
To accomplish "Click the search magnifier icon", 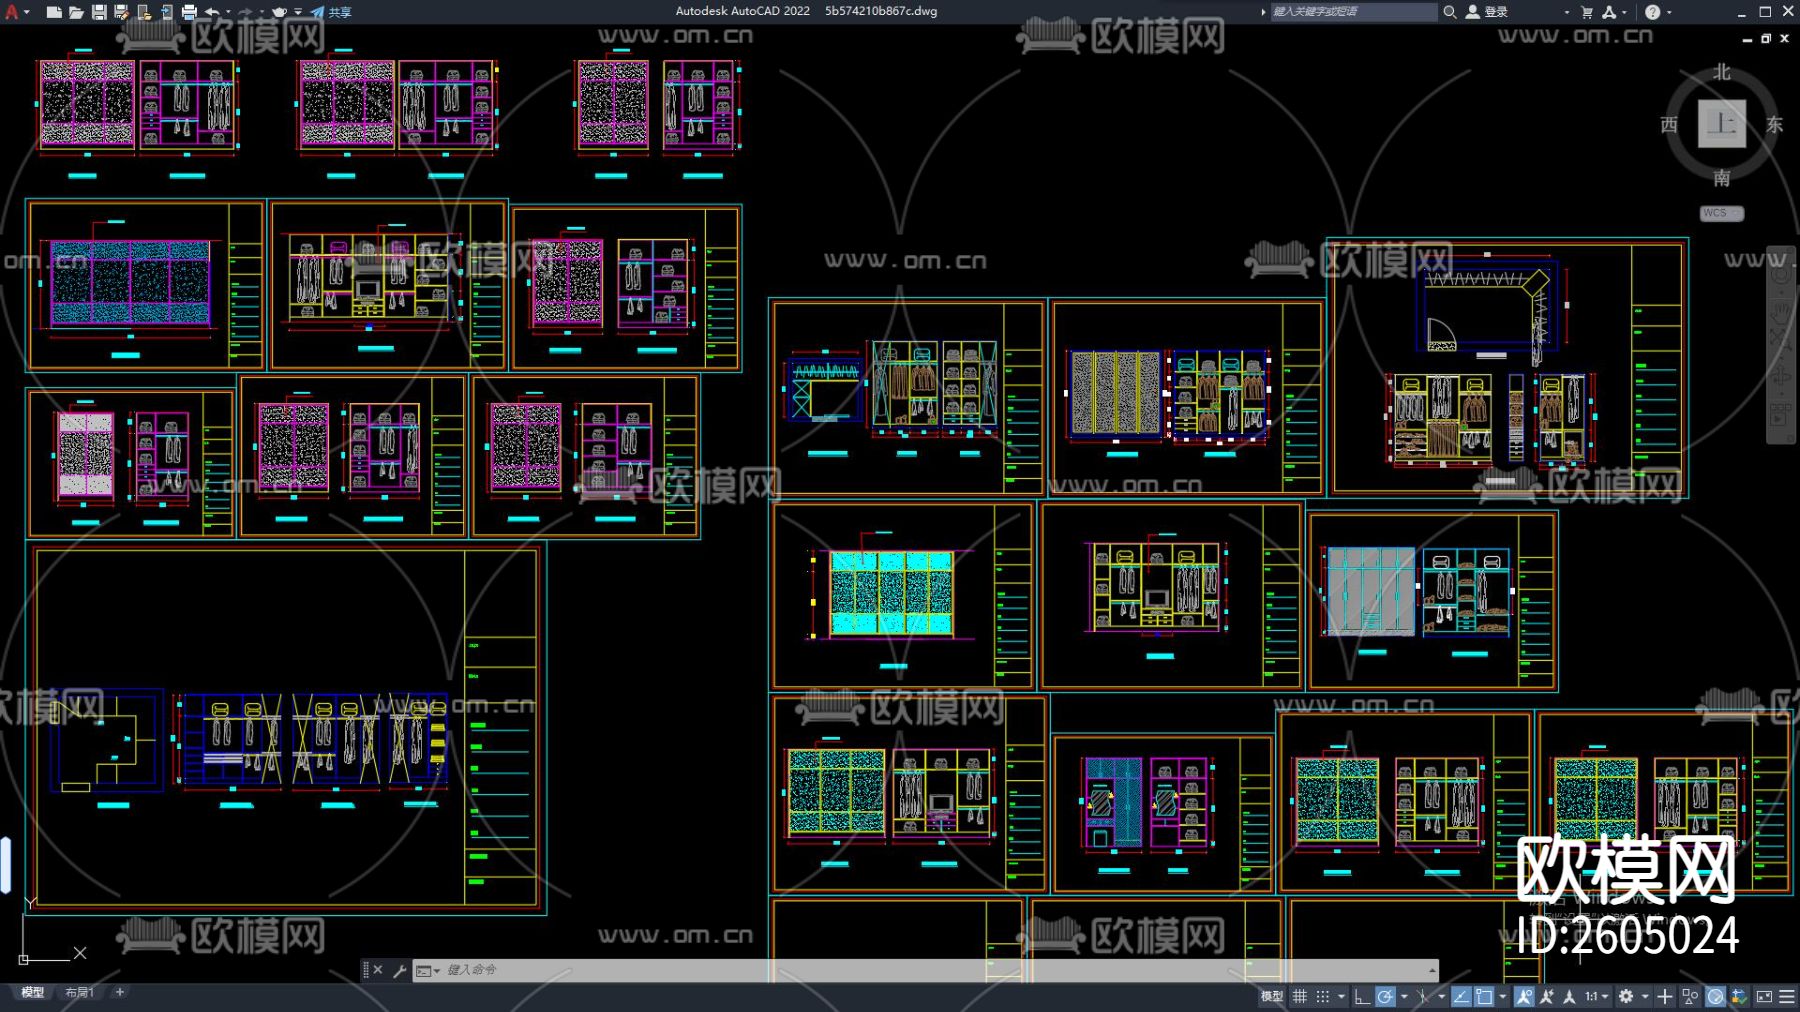I will click(1449, 12).
